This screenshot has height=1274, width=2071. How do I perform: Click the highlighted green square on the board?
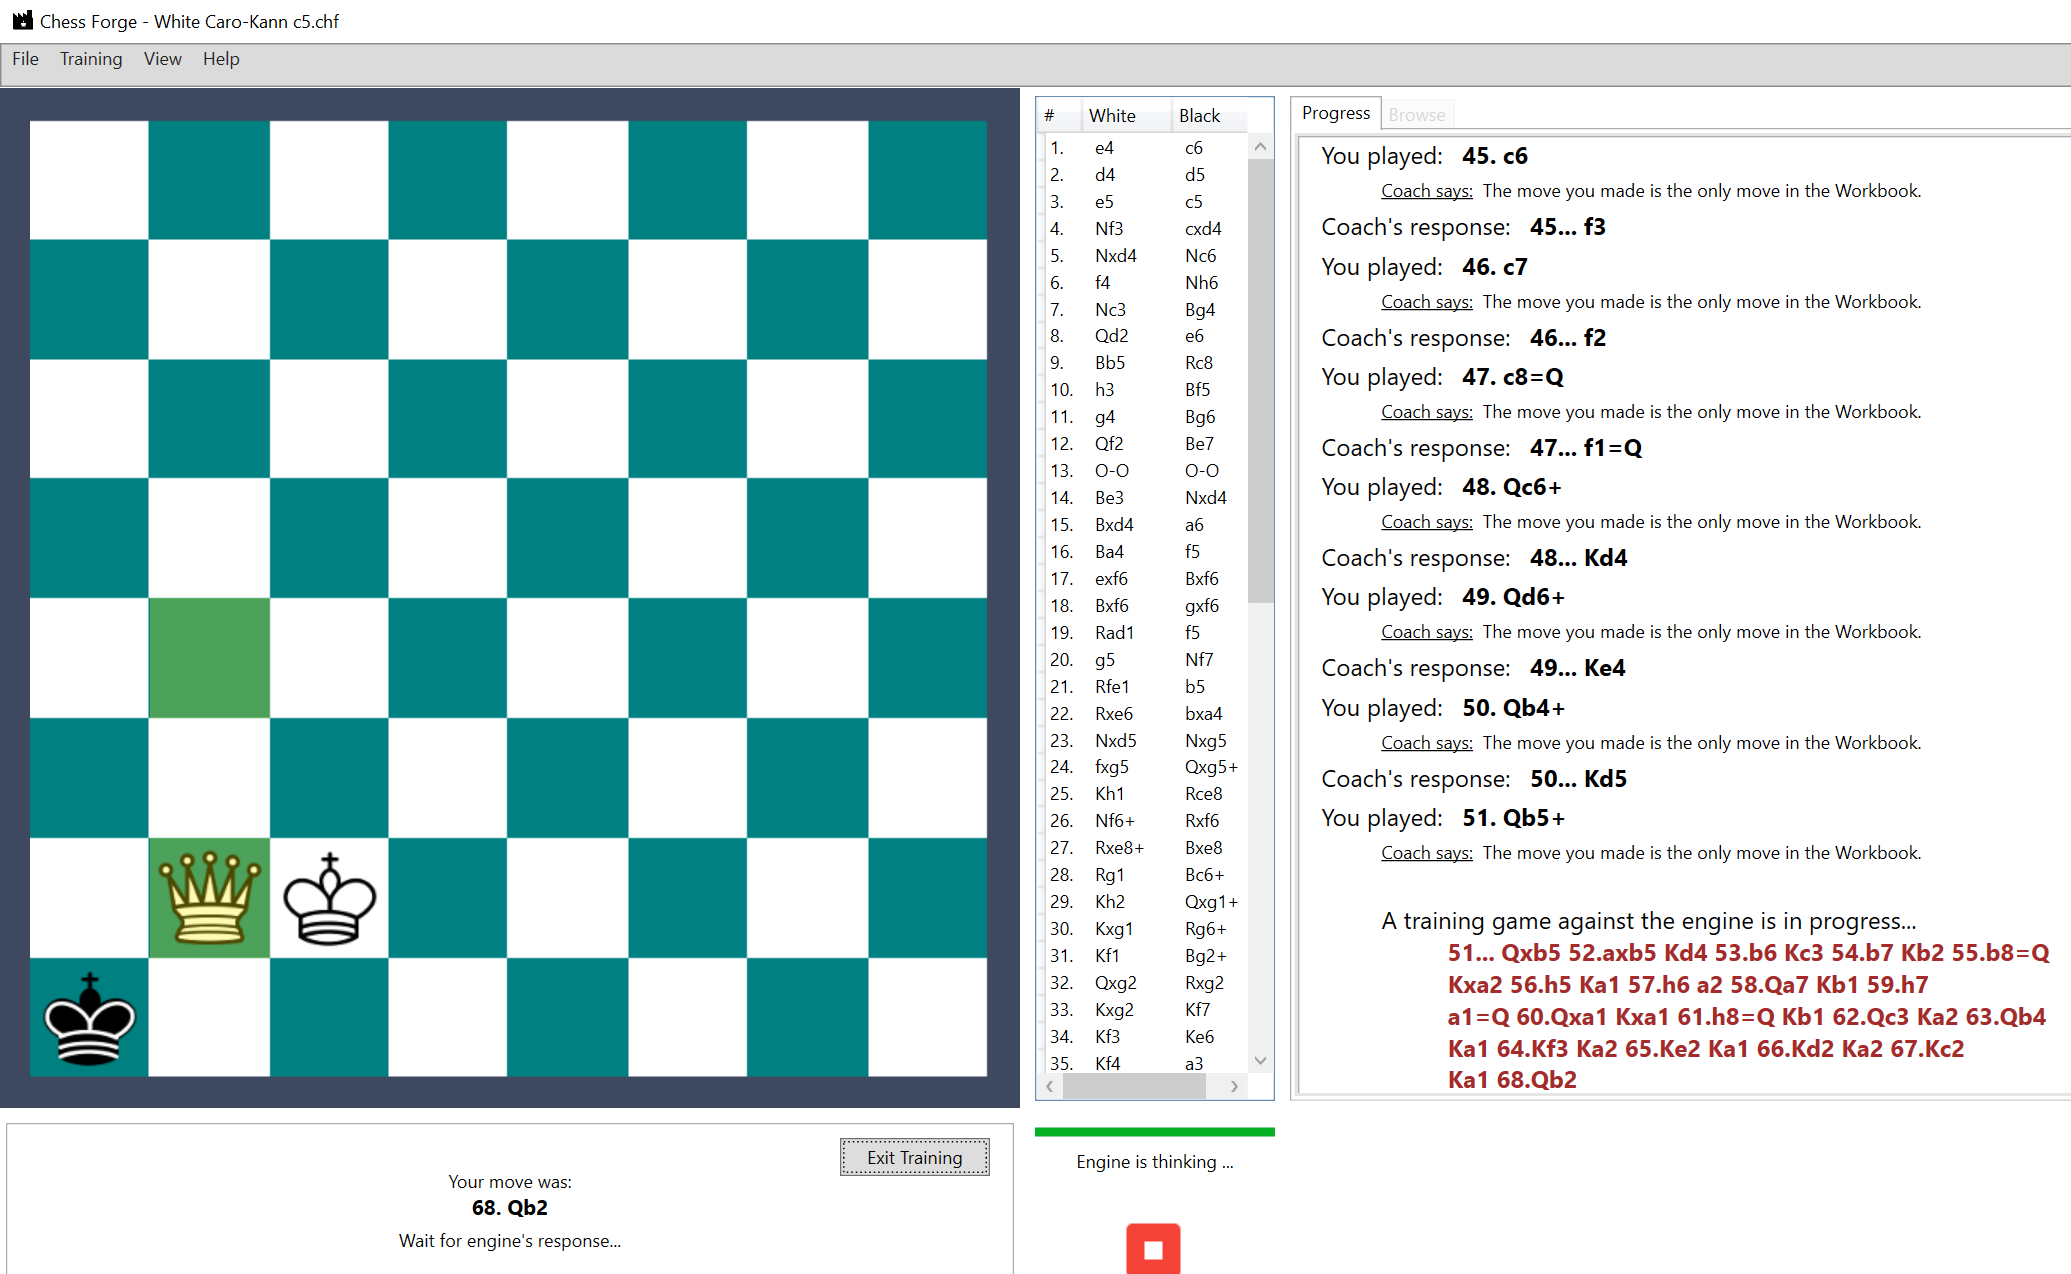click(208, 658)
